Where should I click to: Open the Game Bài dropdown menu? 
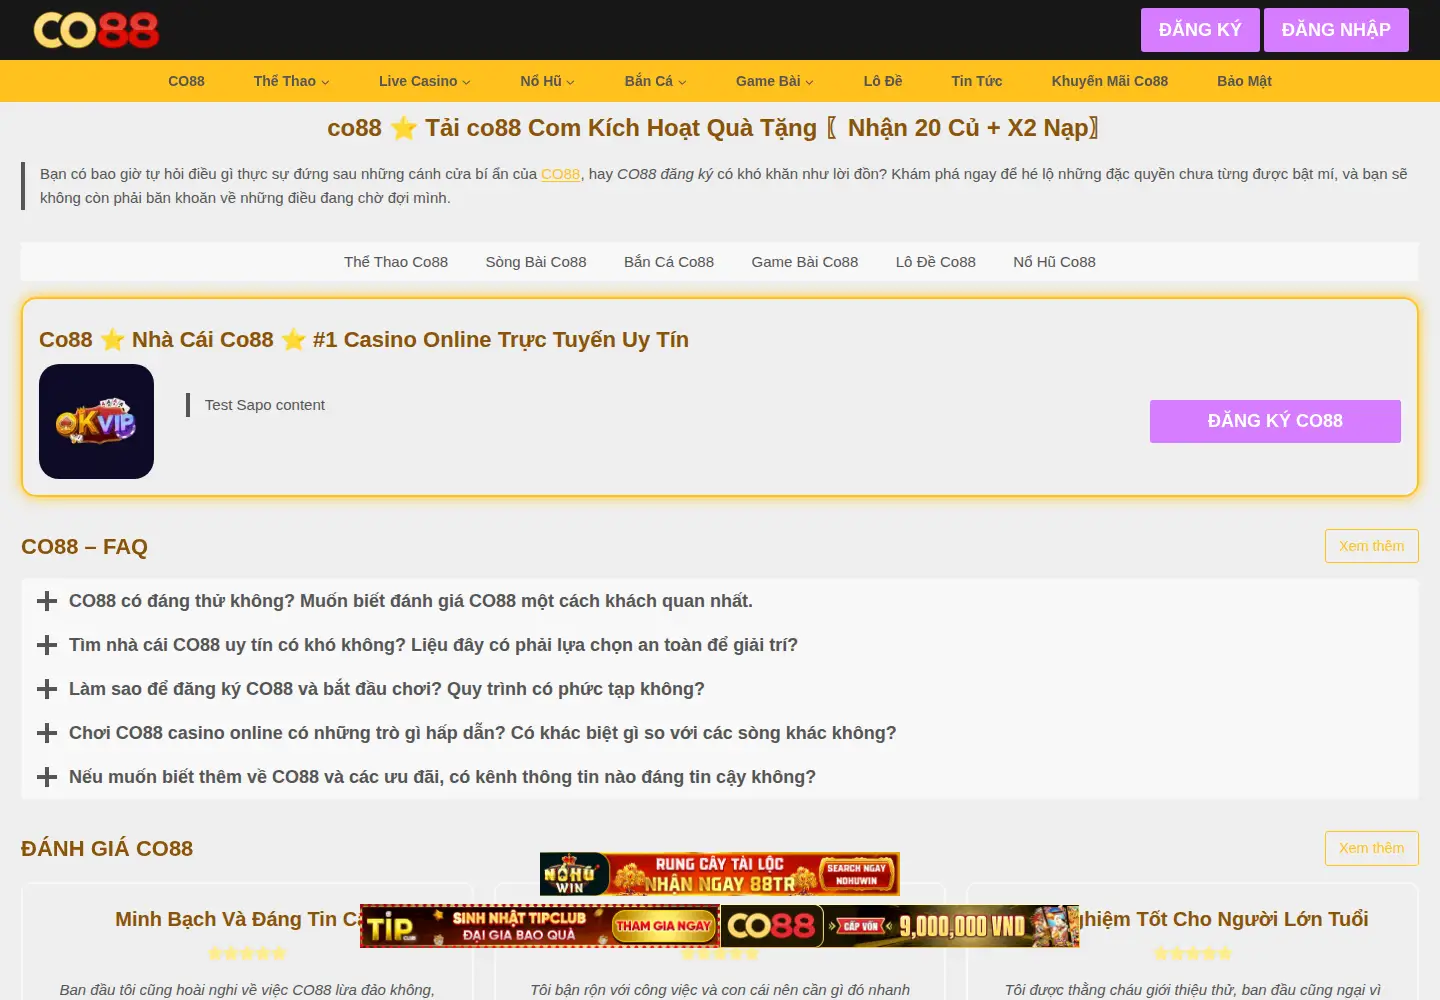coord(774,81)
